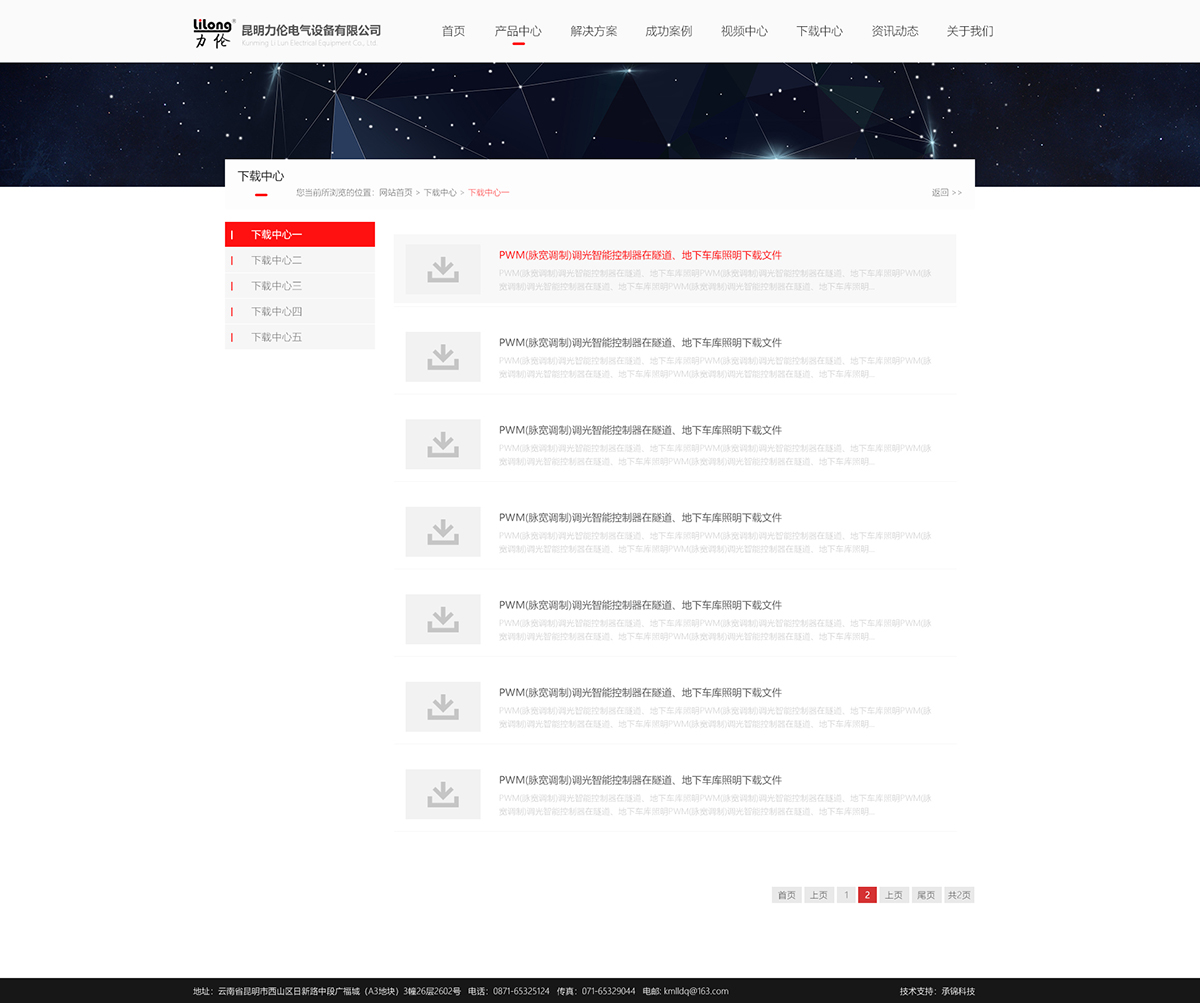Click download icon of the last file entry
1200x1003 pixels.
click(443, 794)
